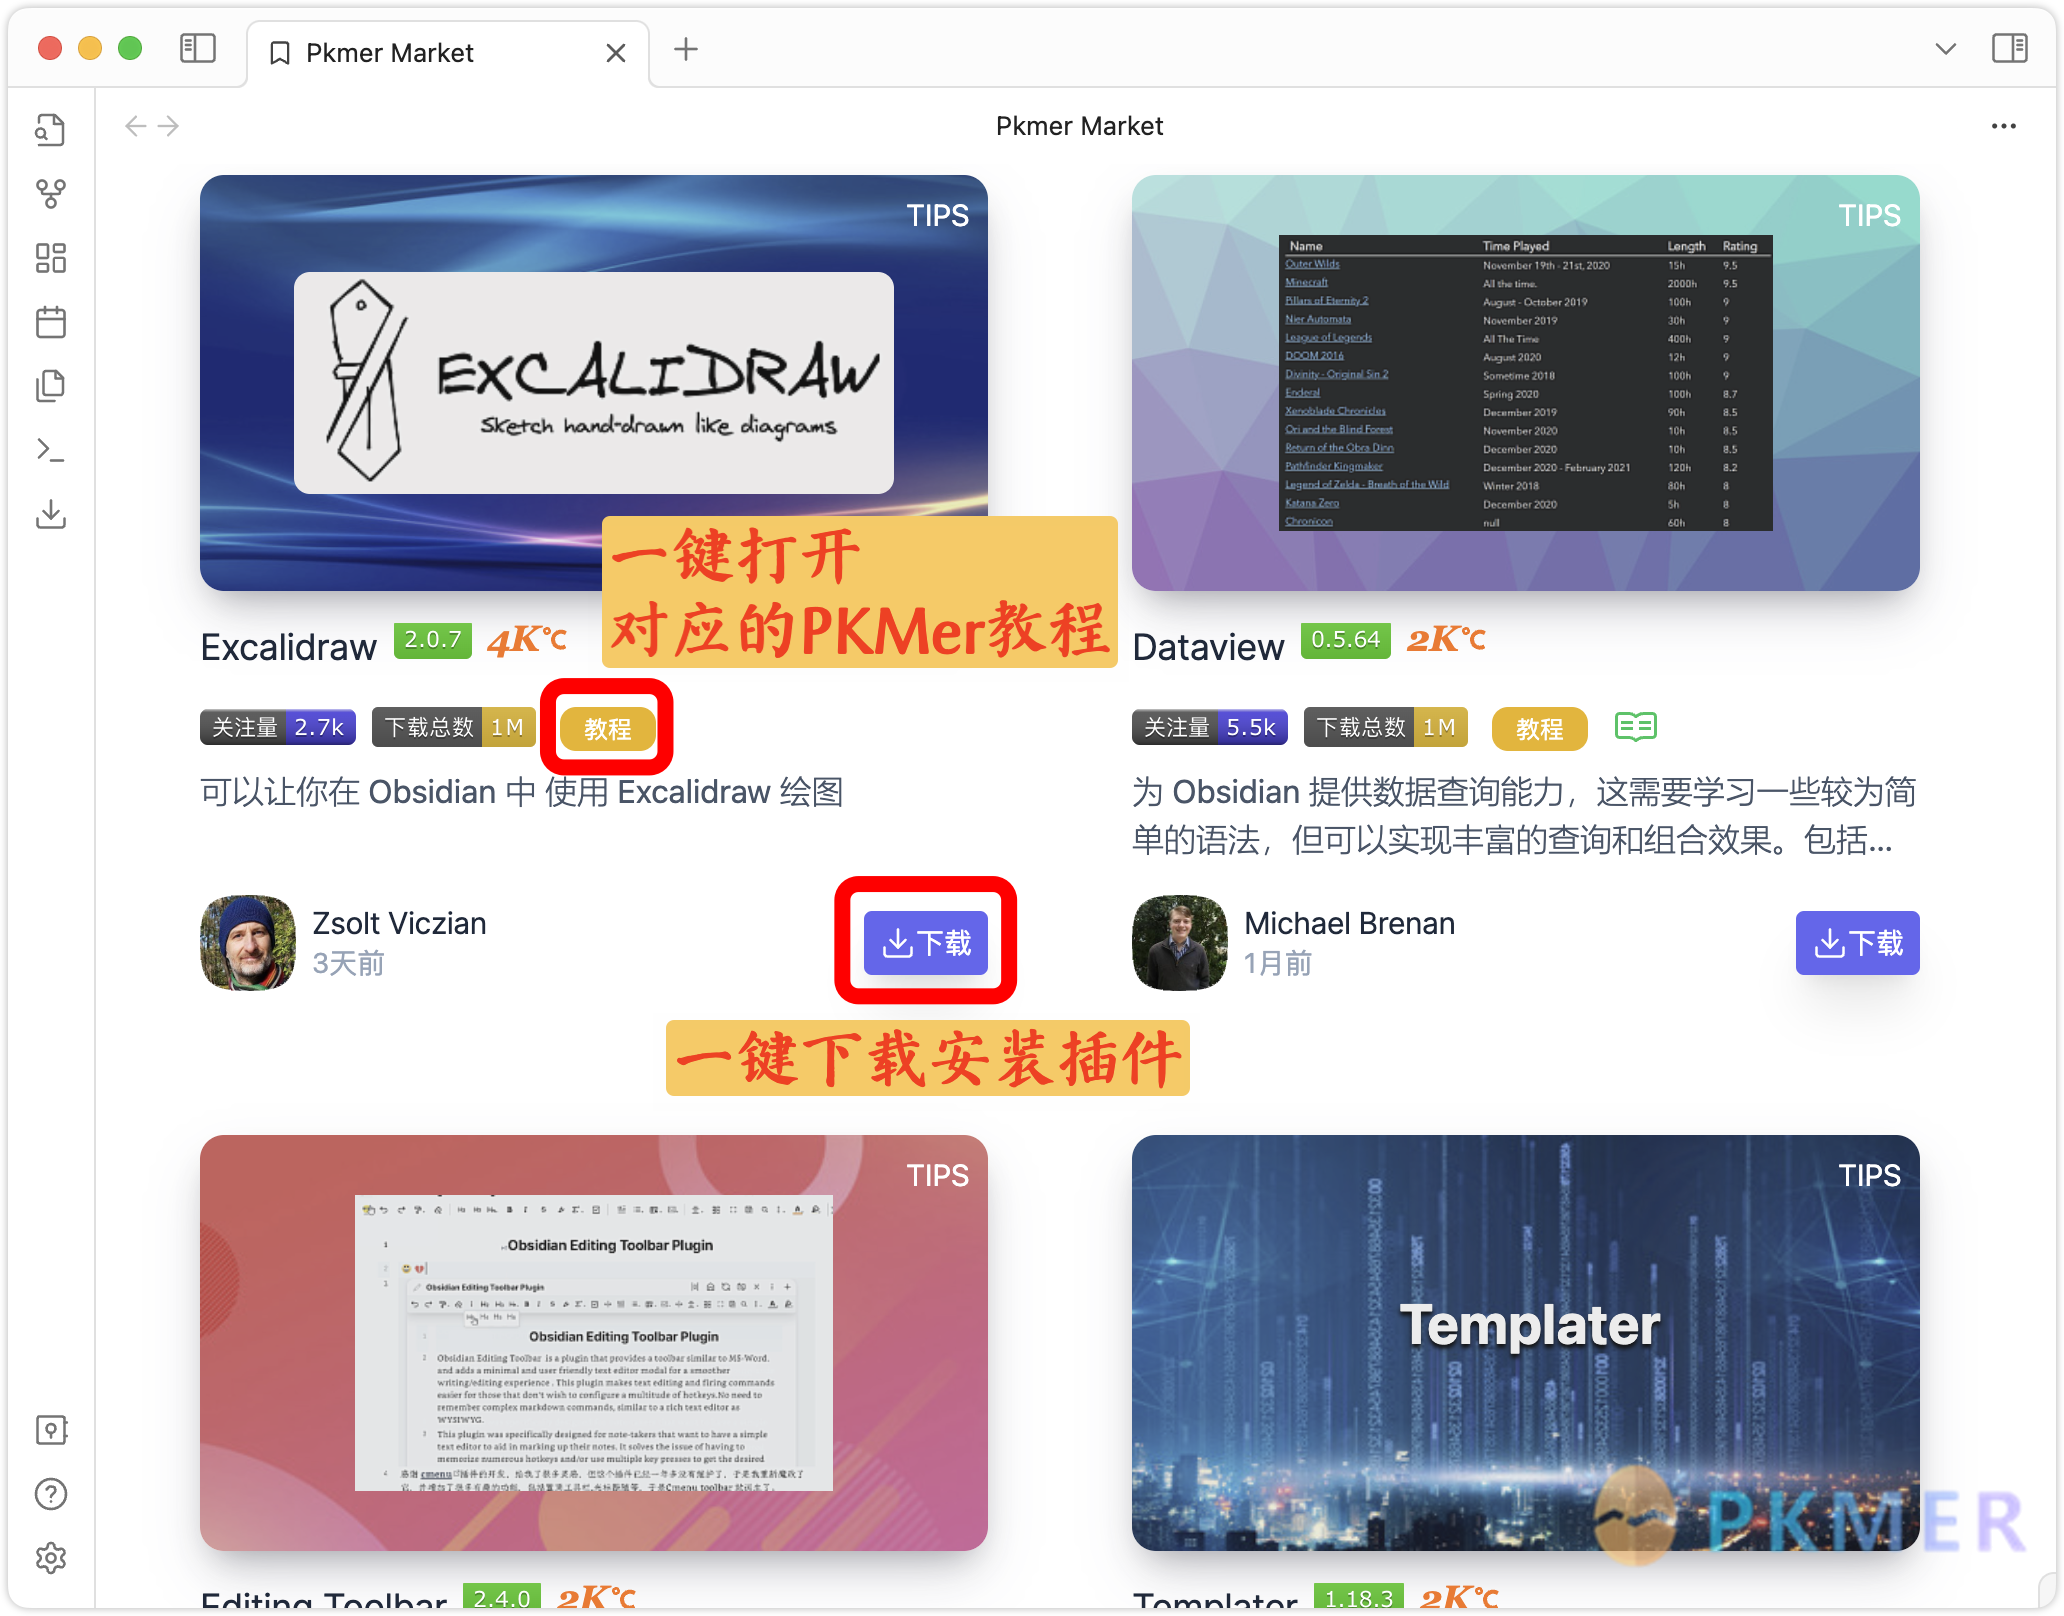This screenshot has width=2064, height=1616.
Task: Open Excalidraw 教程 tutorial button
Action: [608, 728]
